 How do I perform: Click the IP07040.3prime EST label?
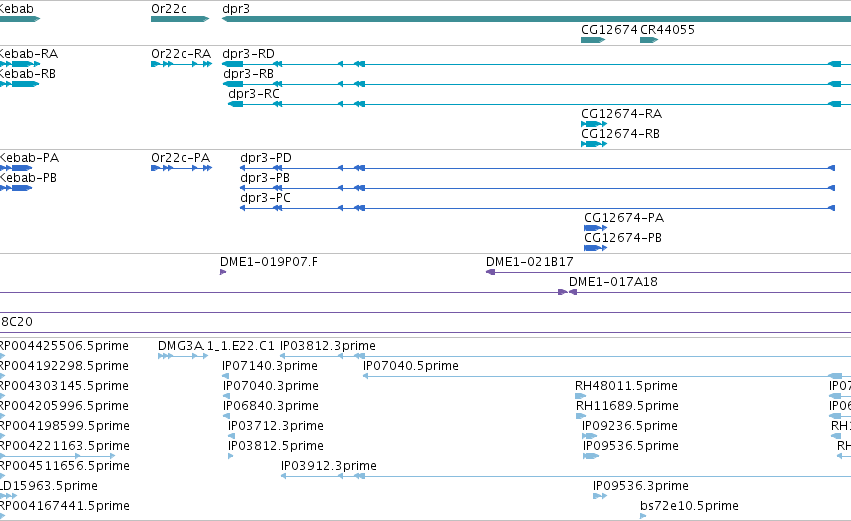point(271,386)
